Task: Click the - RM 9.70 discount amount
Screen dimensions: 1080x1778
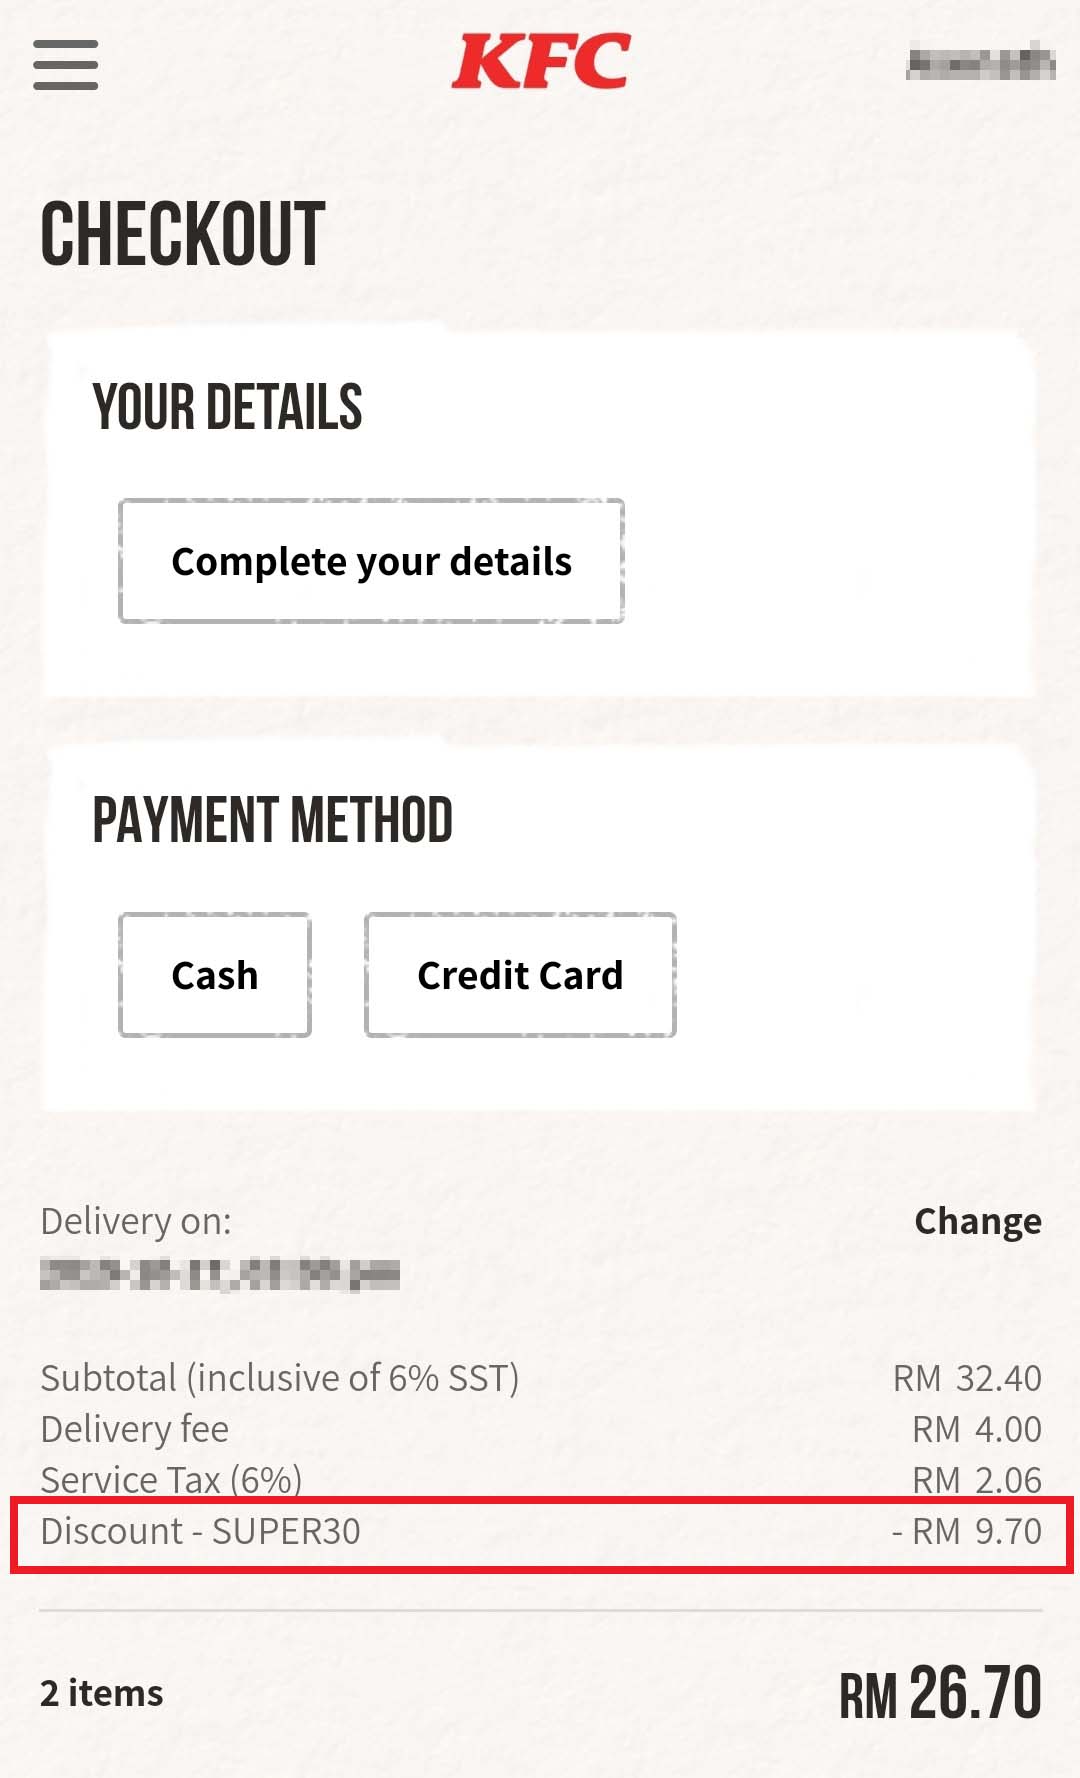Action: pos(966,1531)
